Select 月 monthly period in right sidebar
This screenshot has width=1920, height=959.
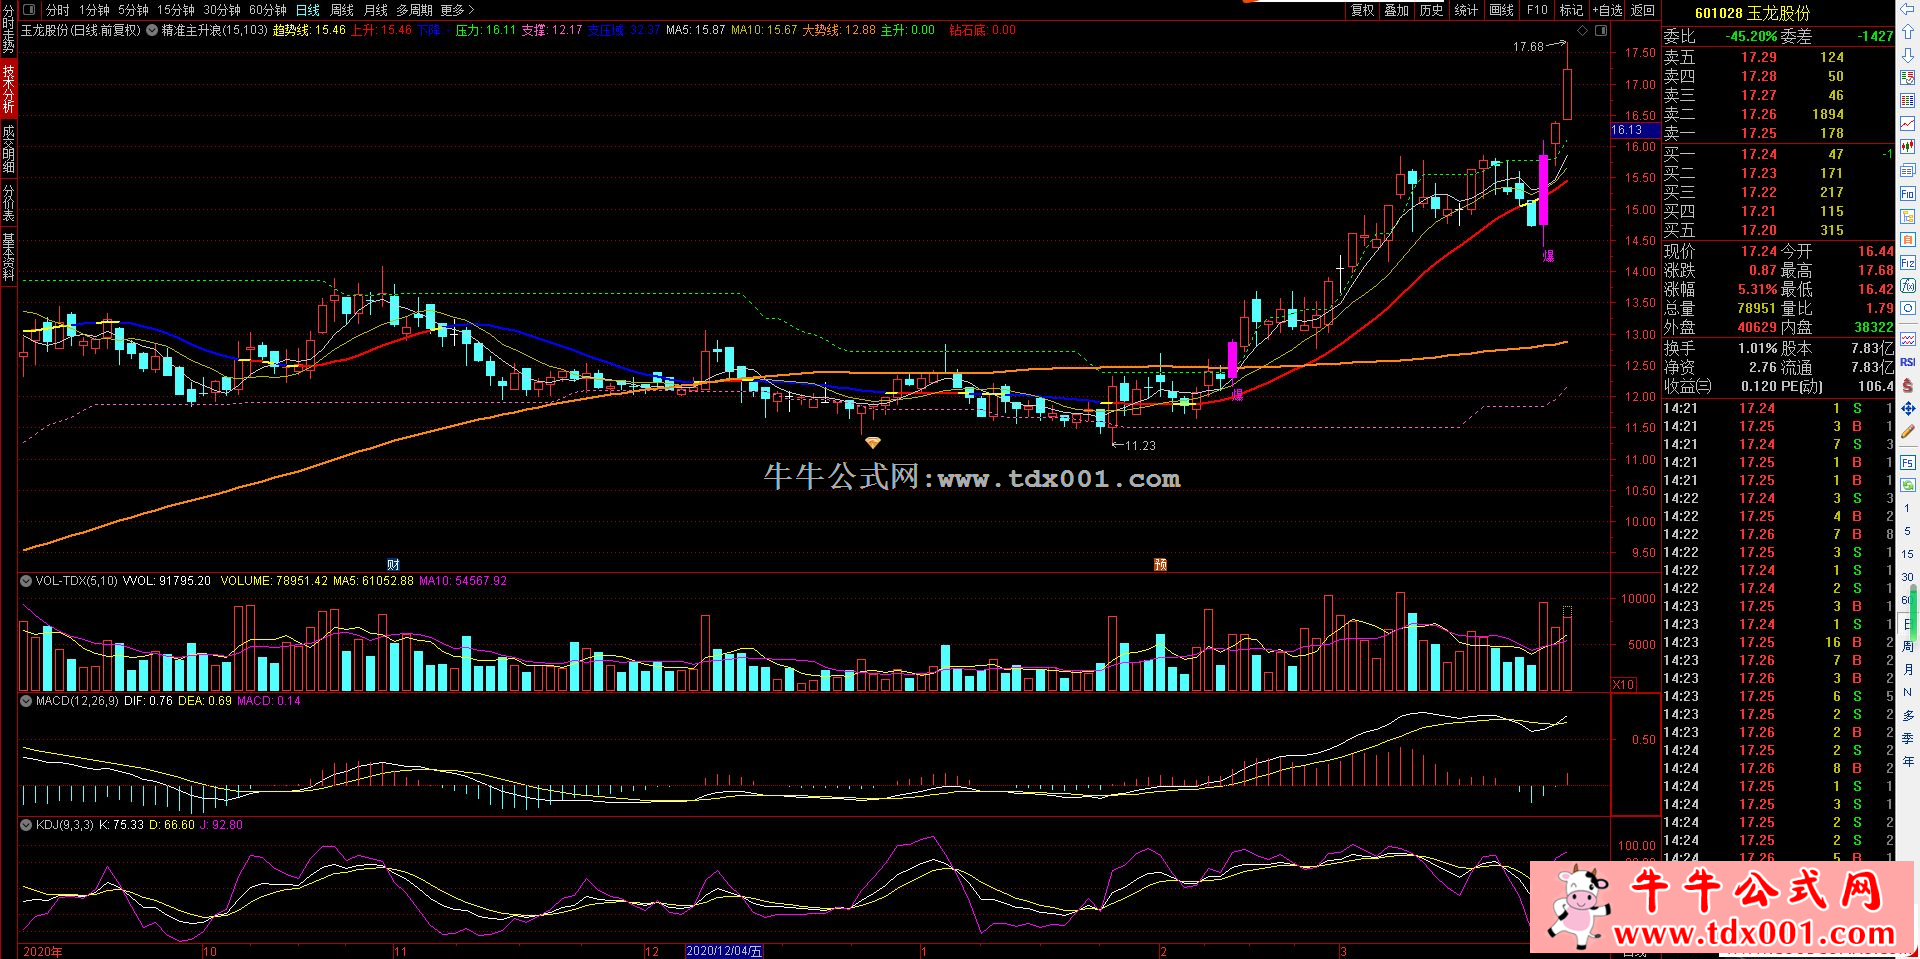pyautogui.click(x=1908, y=671)
